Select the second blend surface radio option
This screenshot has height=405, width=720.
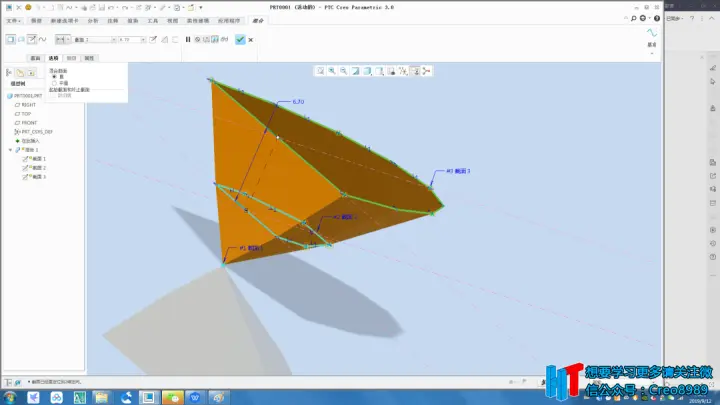point(55,83)
